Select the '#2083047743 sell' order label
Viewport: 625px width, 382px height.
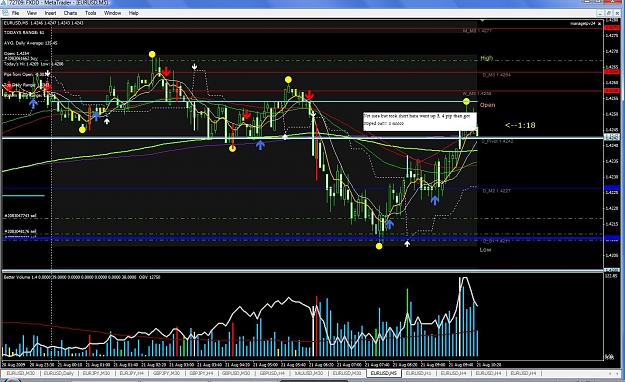point(20,216)
